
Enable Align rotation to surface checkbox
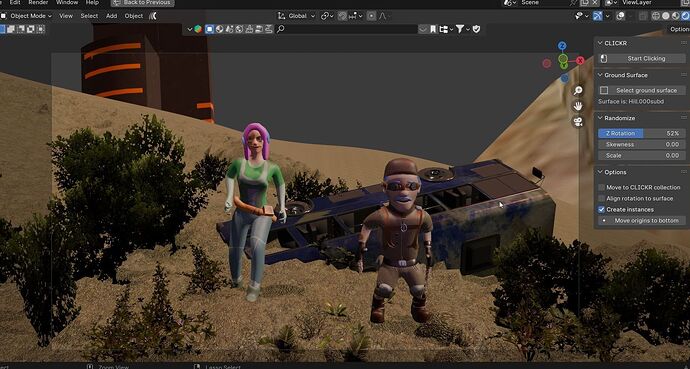click(601, 198)
